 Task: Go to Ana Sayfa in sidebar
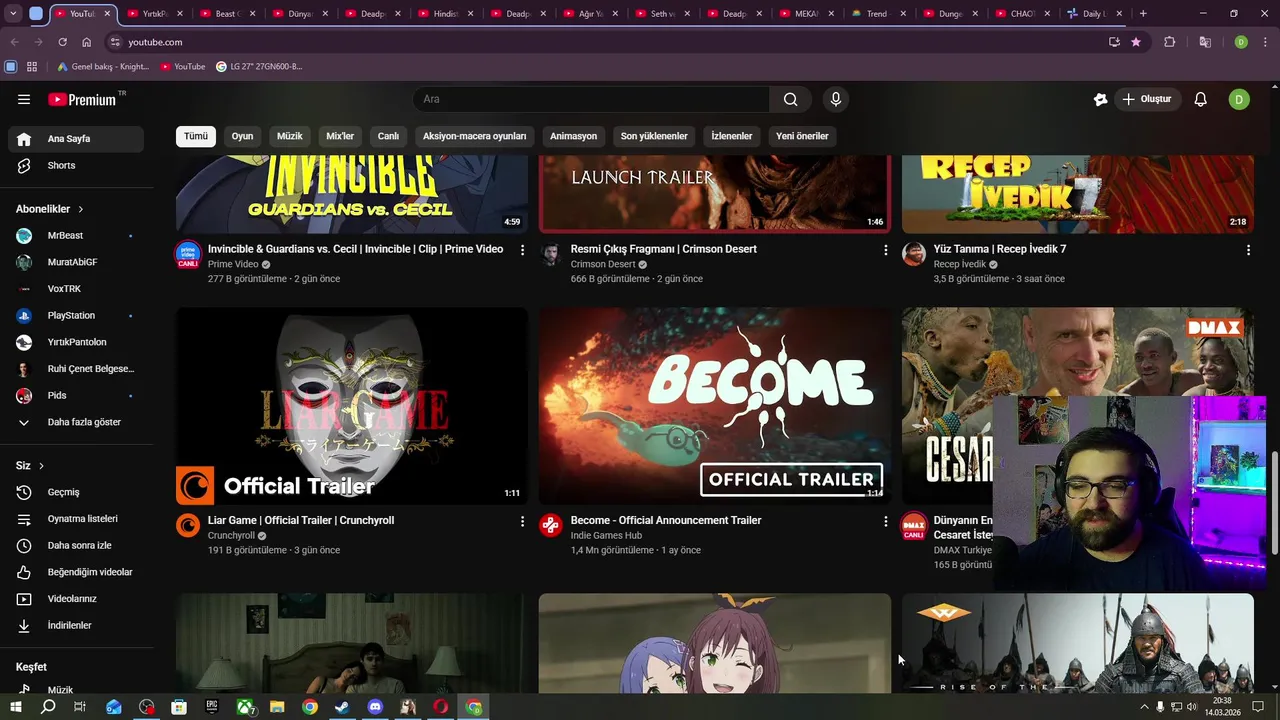[x=76, y=139]
